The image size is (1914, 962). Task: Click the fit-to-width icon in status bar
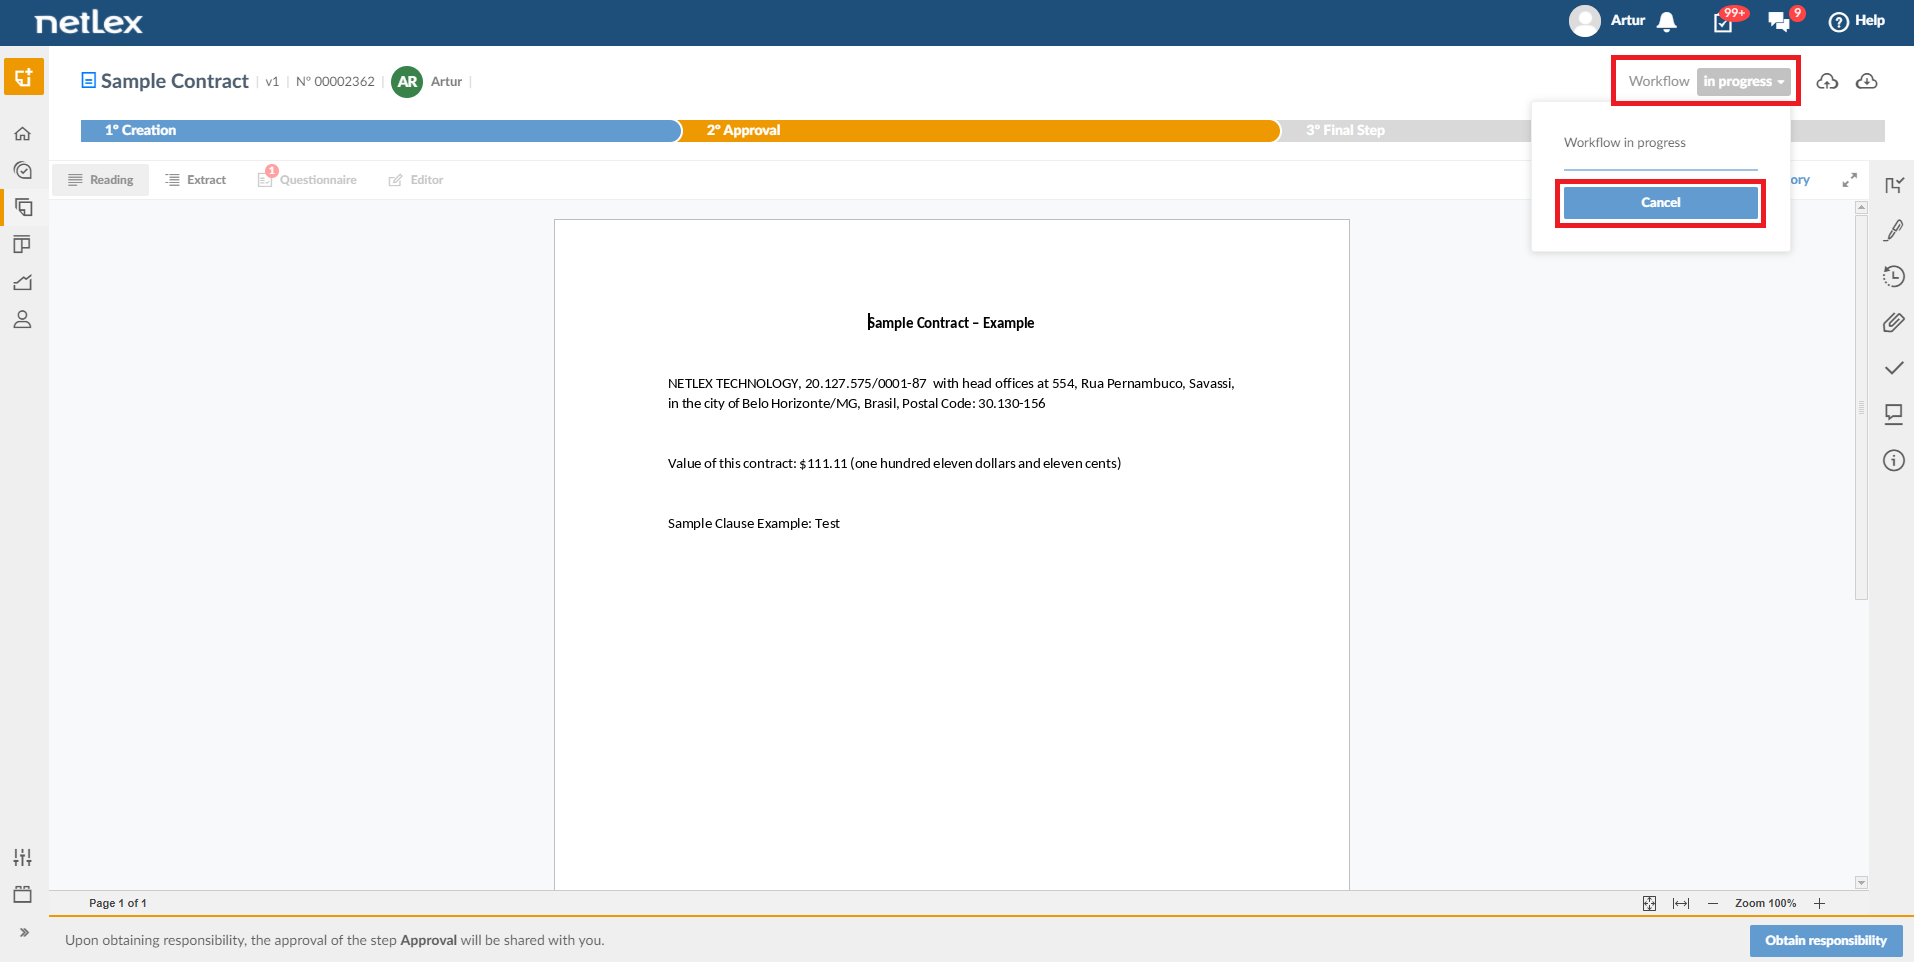tap(1681, 904)
